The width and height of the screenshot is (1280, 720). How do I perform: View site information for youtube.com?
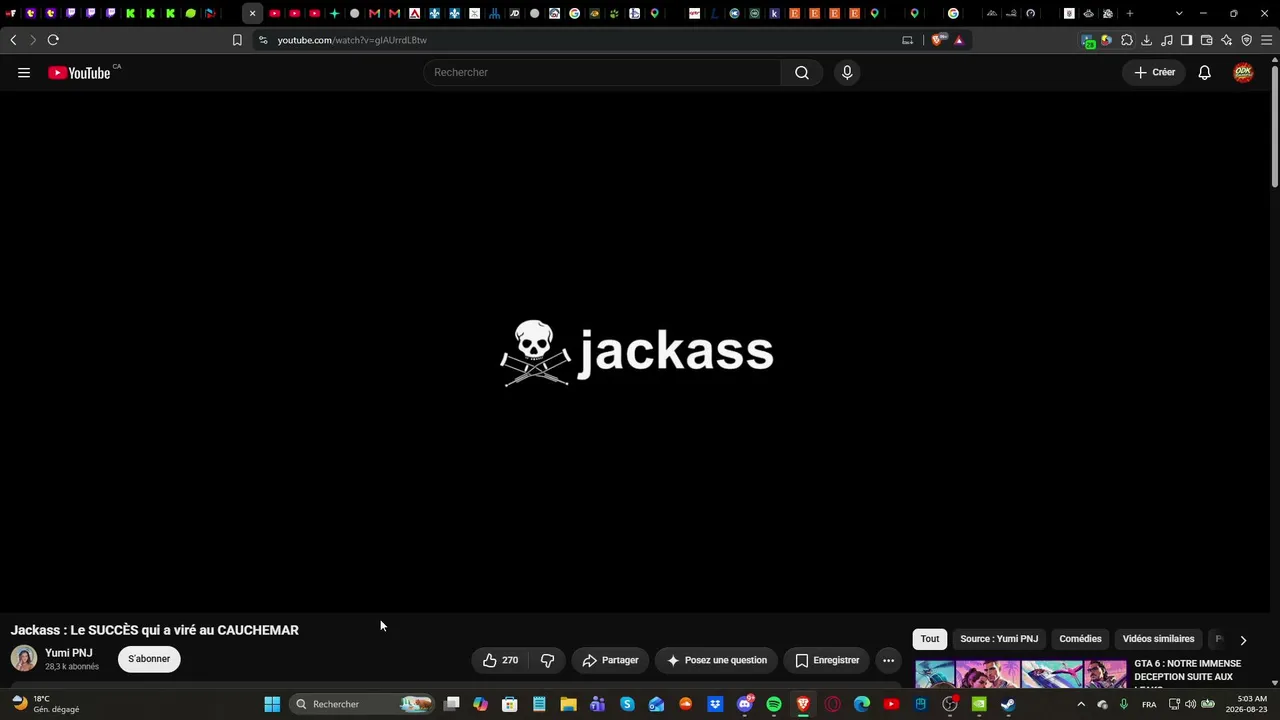[263, 40]
